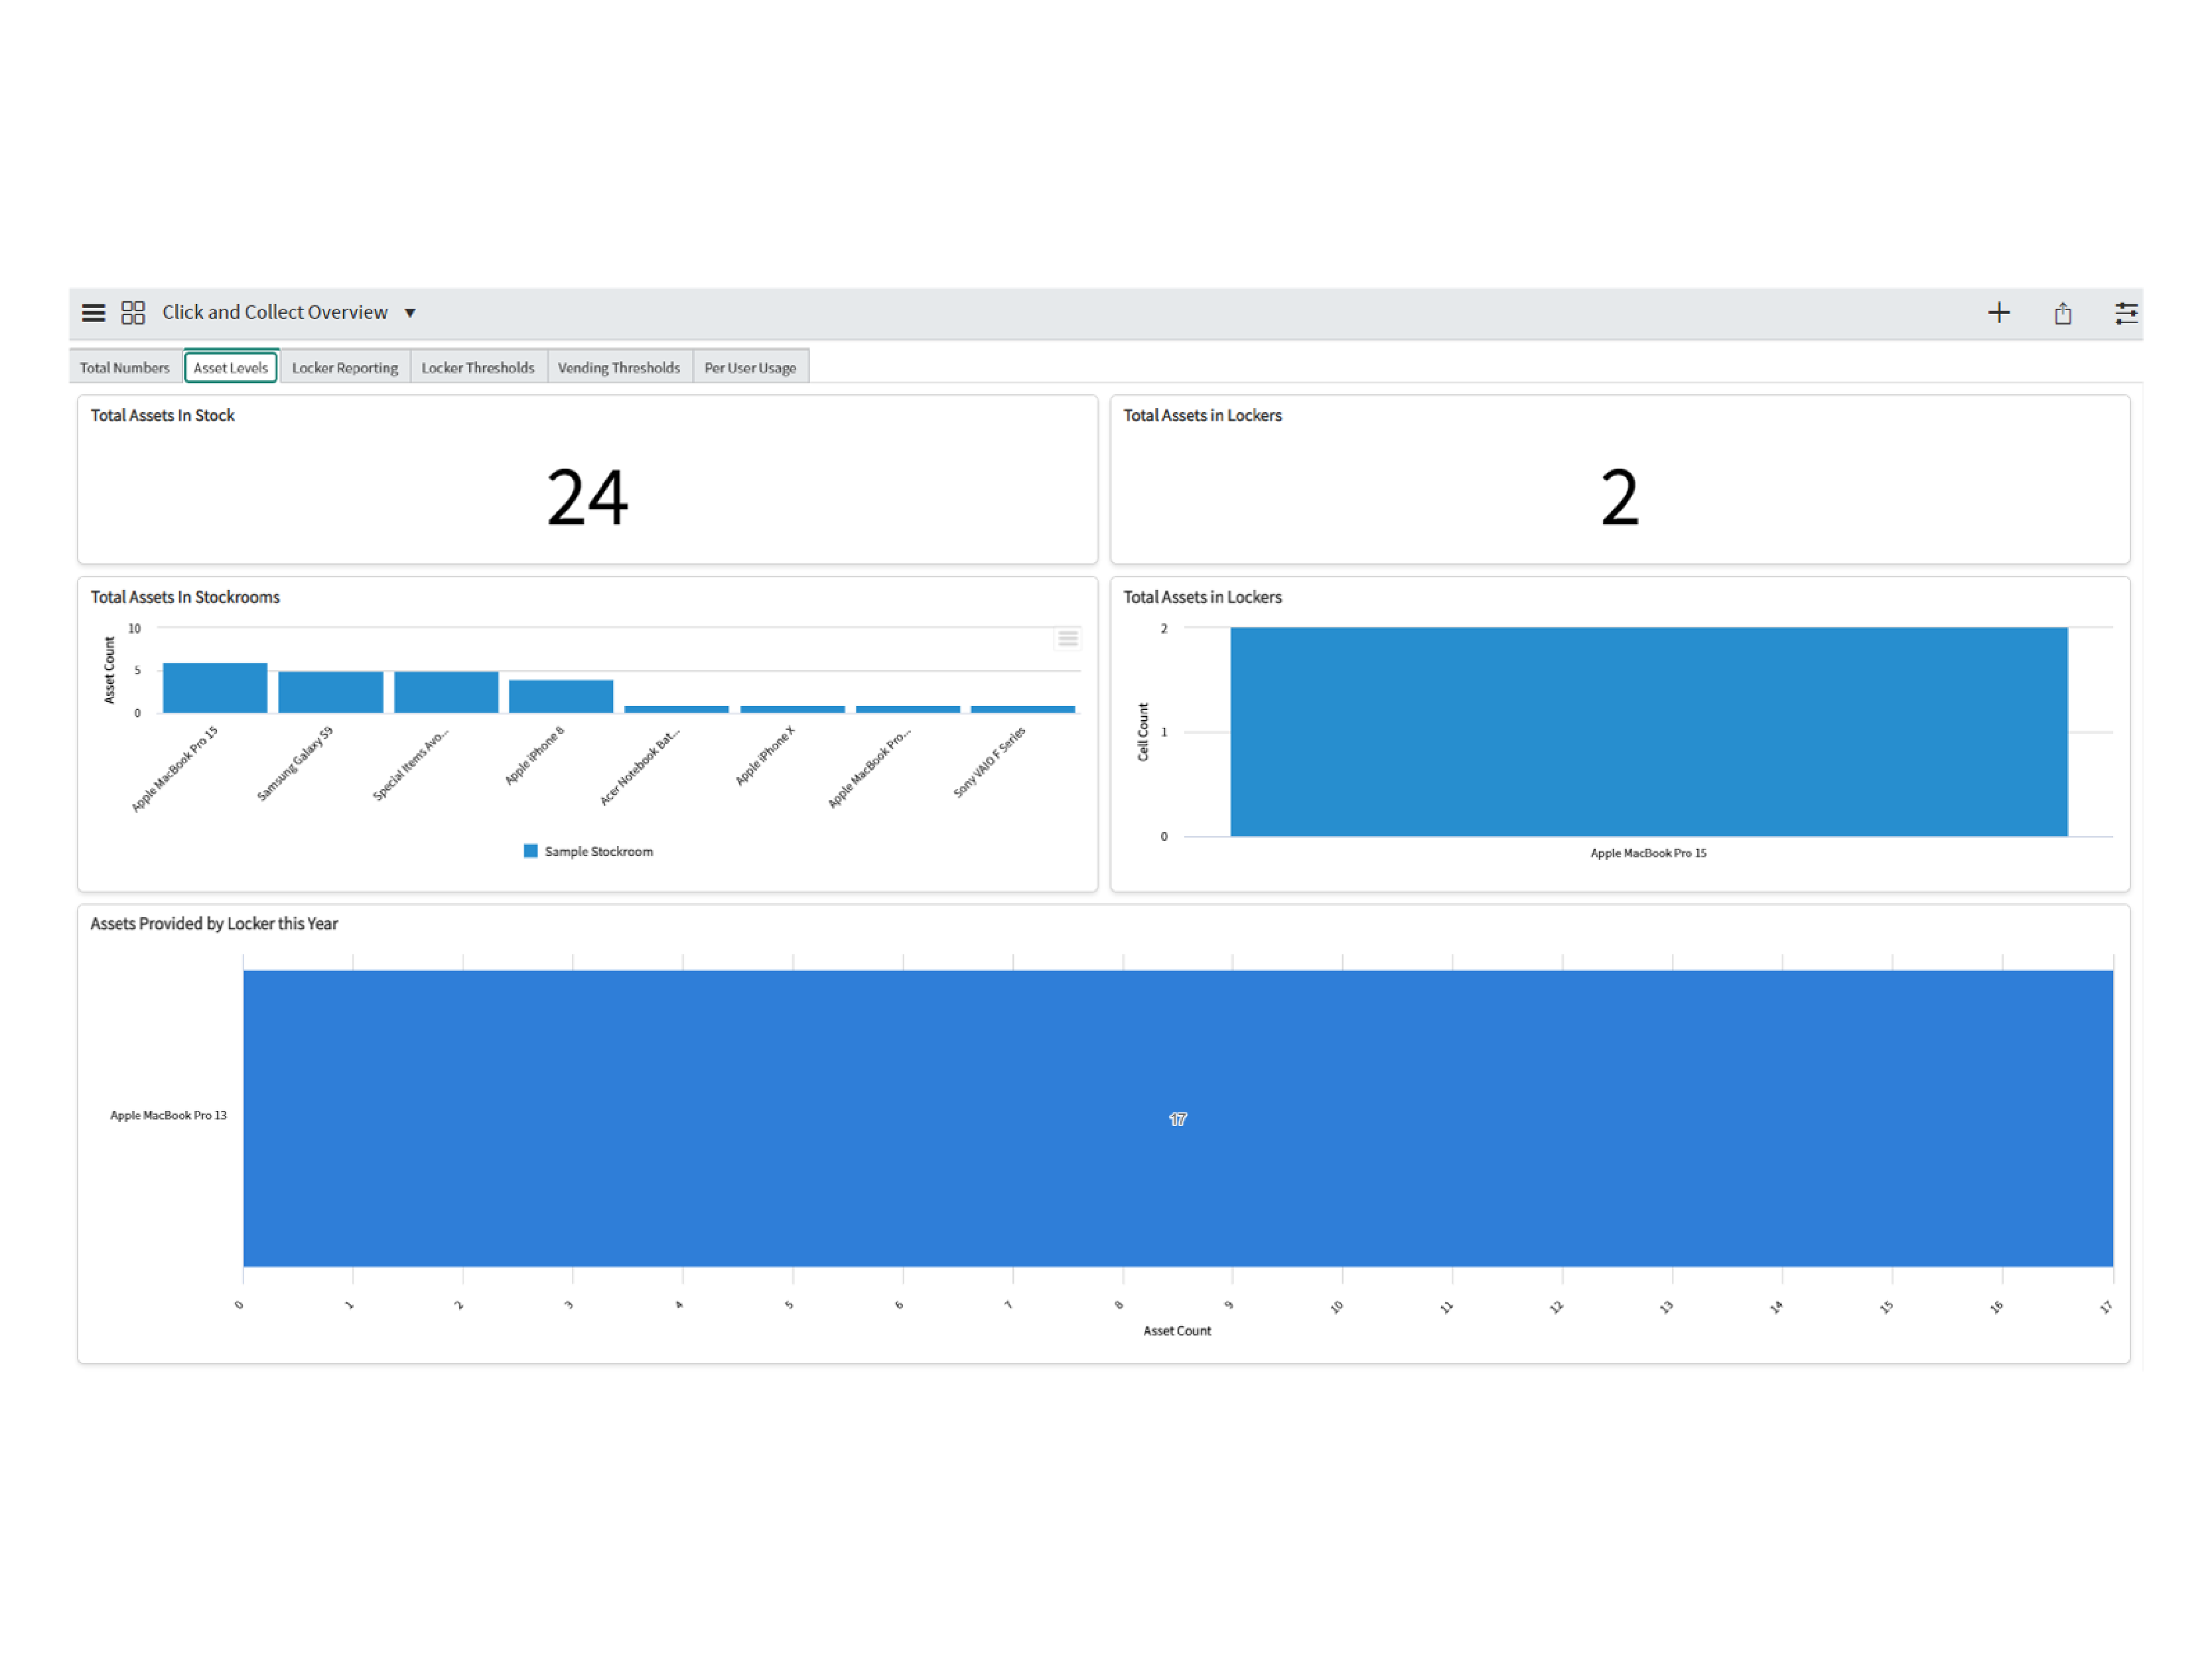Click the Apple MacBook Pro 13 horizontal bar
This screenshot has height=1659, width=2212.
pos(1178,1118)
